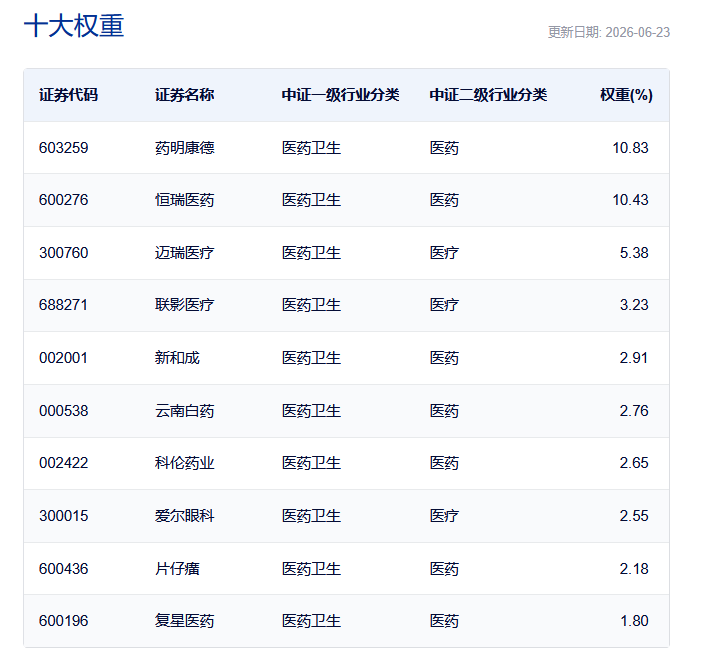Click the 权重(%) column header
Image resolution: width=705 pixels, height=669 pixels.
coord(626,95)
